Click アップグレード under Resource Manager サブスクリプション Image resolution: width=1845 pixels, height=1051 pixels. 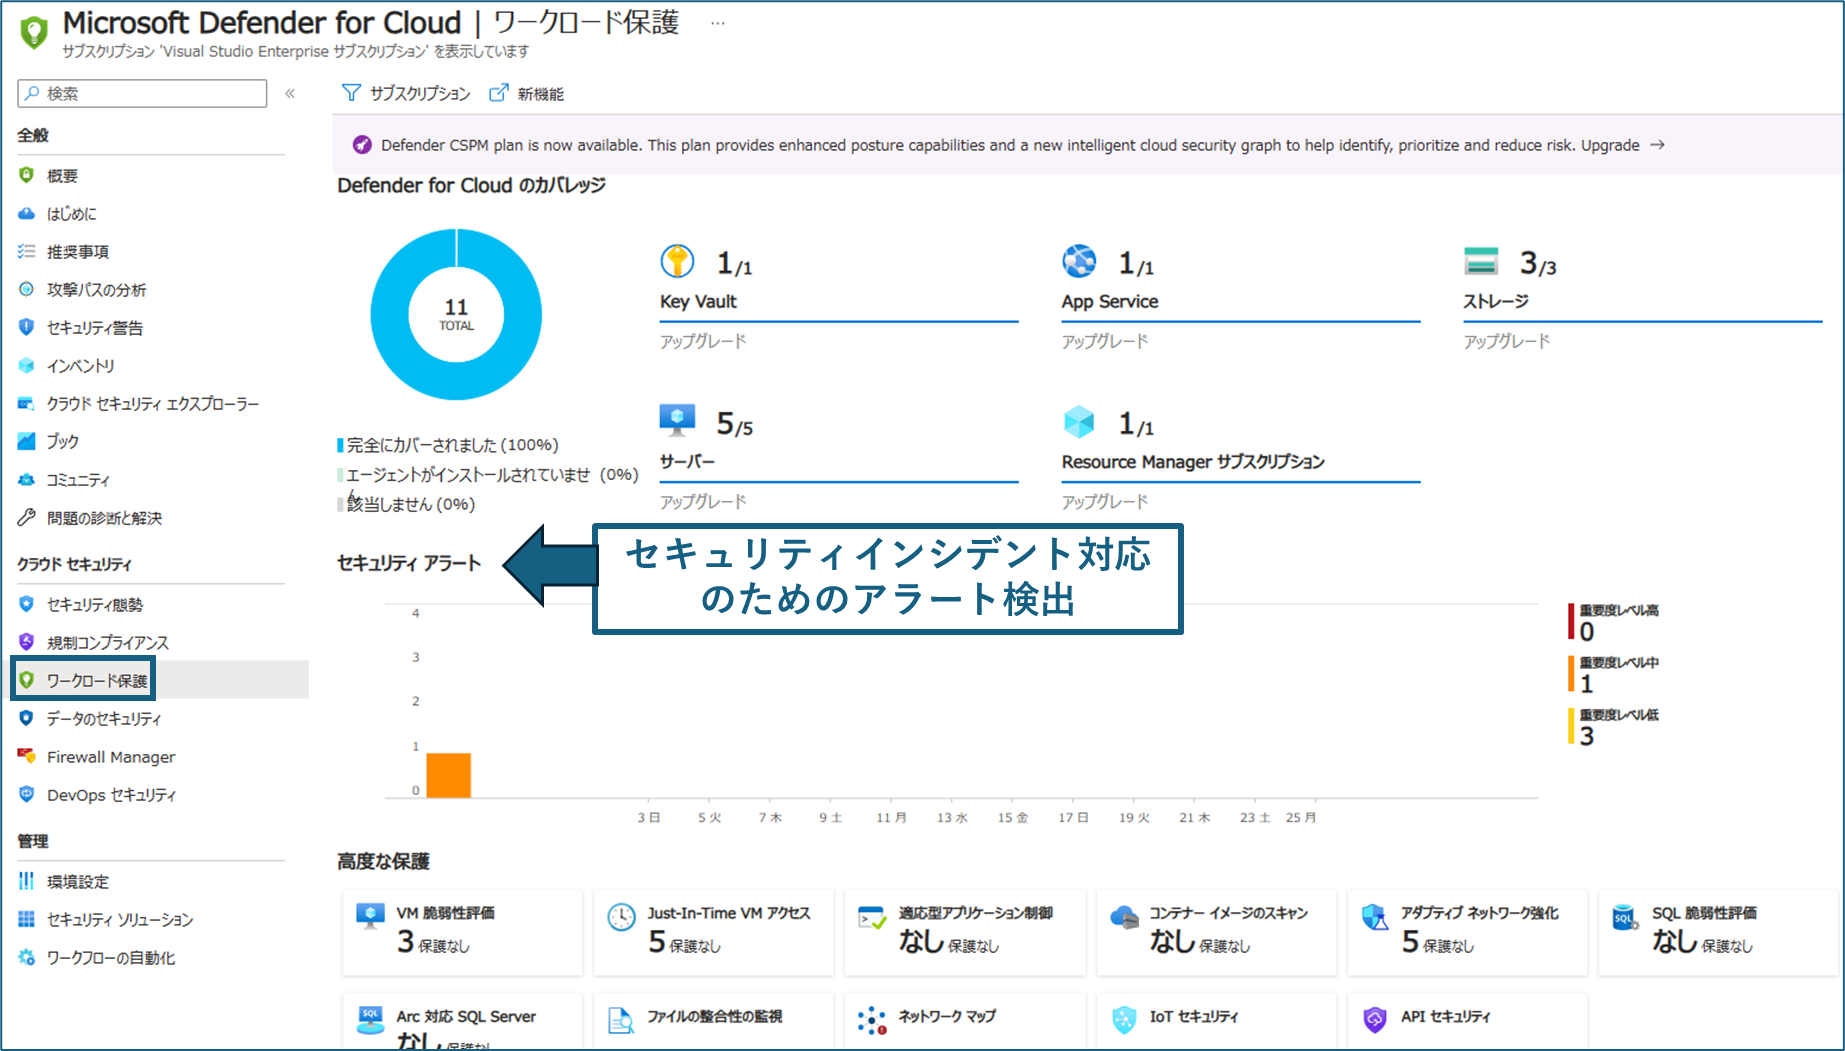coord(1105,502)
